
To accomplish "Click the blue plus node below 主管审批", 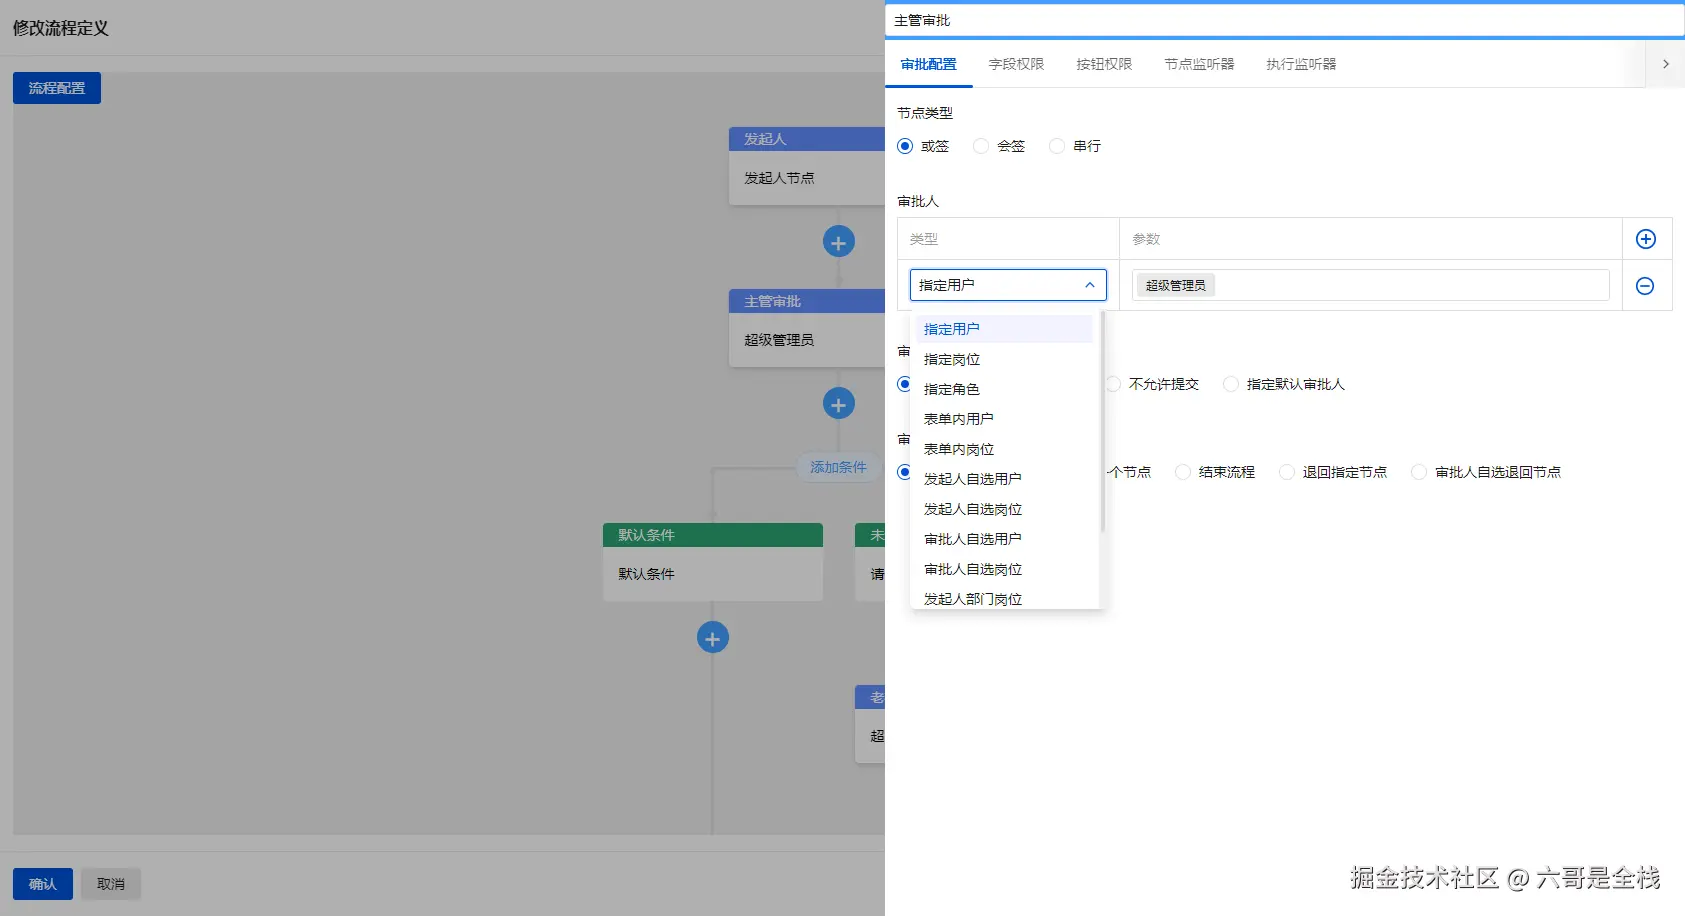I will pos(838,403).
